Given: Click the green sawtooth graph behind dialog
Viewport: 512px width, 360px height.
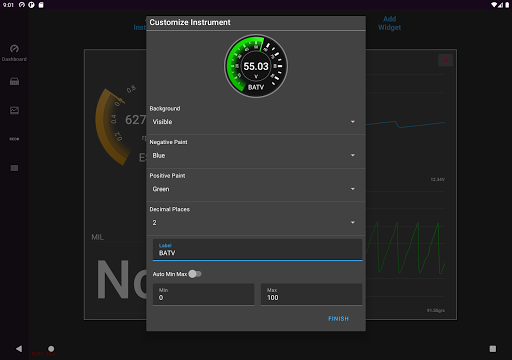Looking at the screenshot, I should pos(406,248).
